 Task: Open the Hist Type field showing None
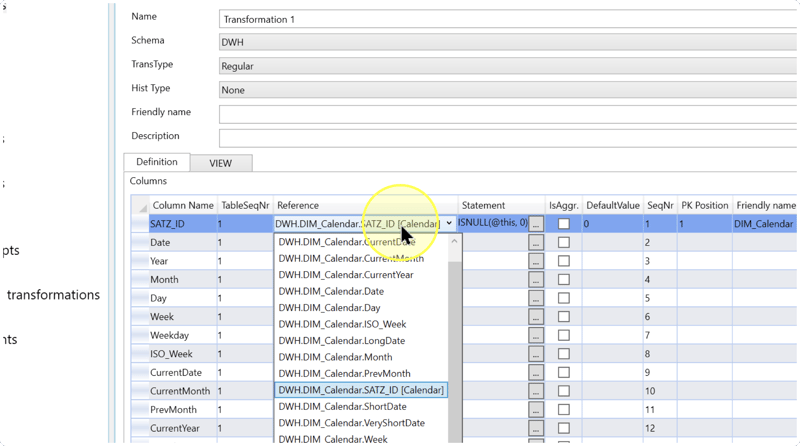pos(508,90)
